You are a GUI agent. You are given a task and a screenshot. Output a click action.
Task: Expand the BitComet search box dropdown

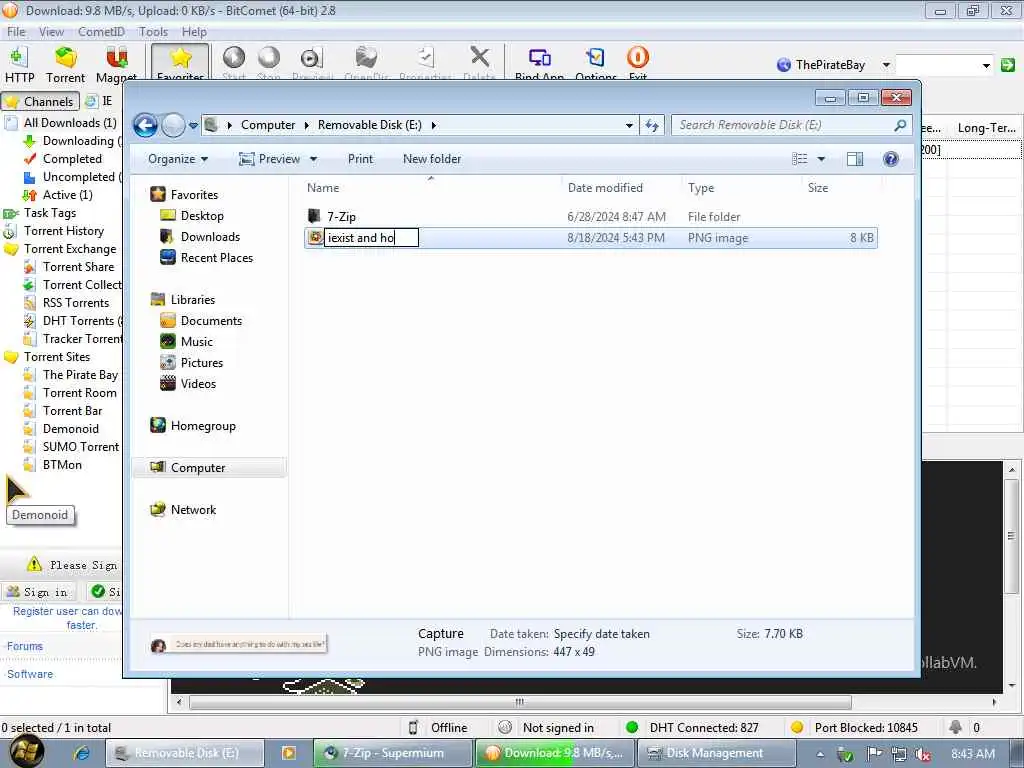coord(986,65)
